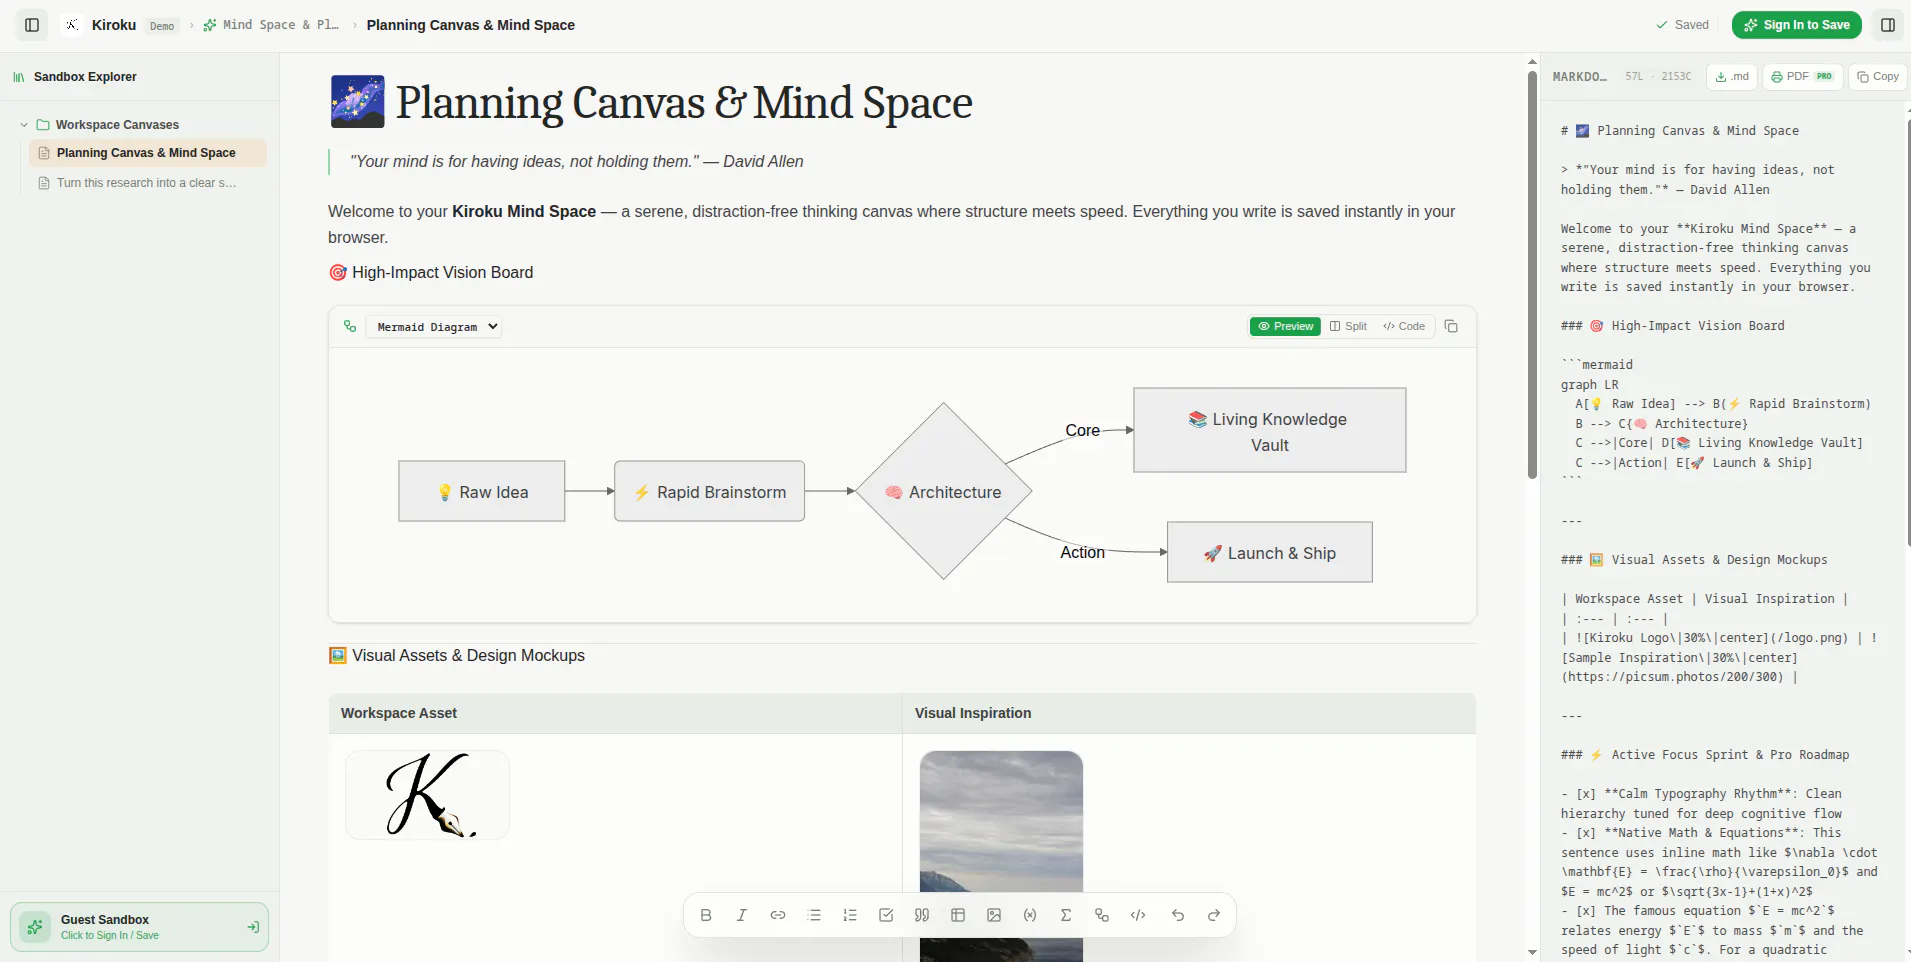Screen dimensions: 1911x962
Task: Copy the Mermaid diagram source
Action: coord(1451,326)
